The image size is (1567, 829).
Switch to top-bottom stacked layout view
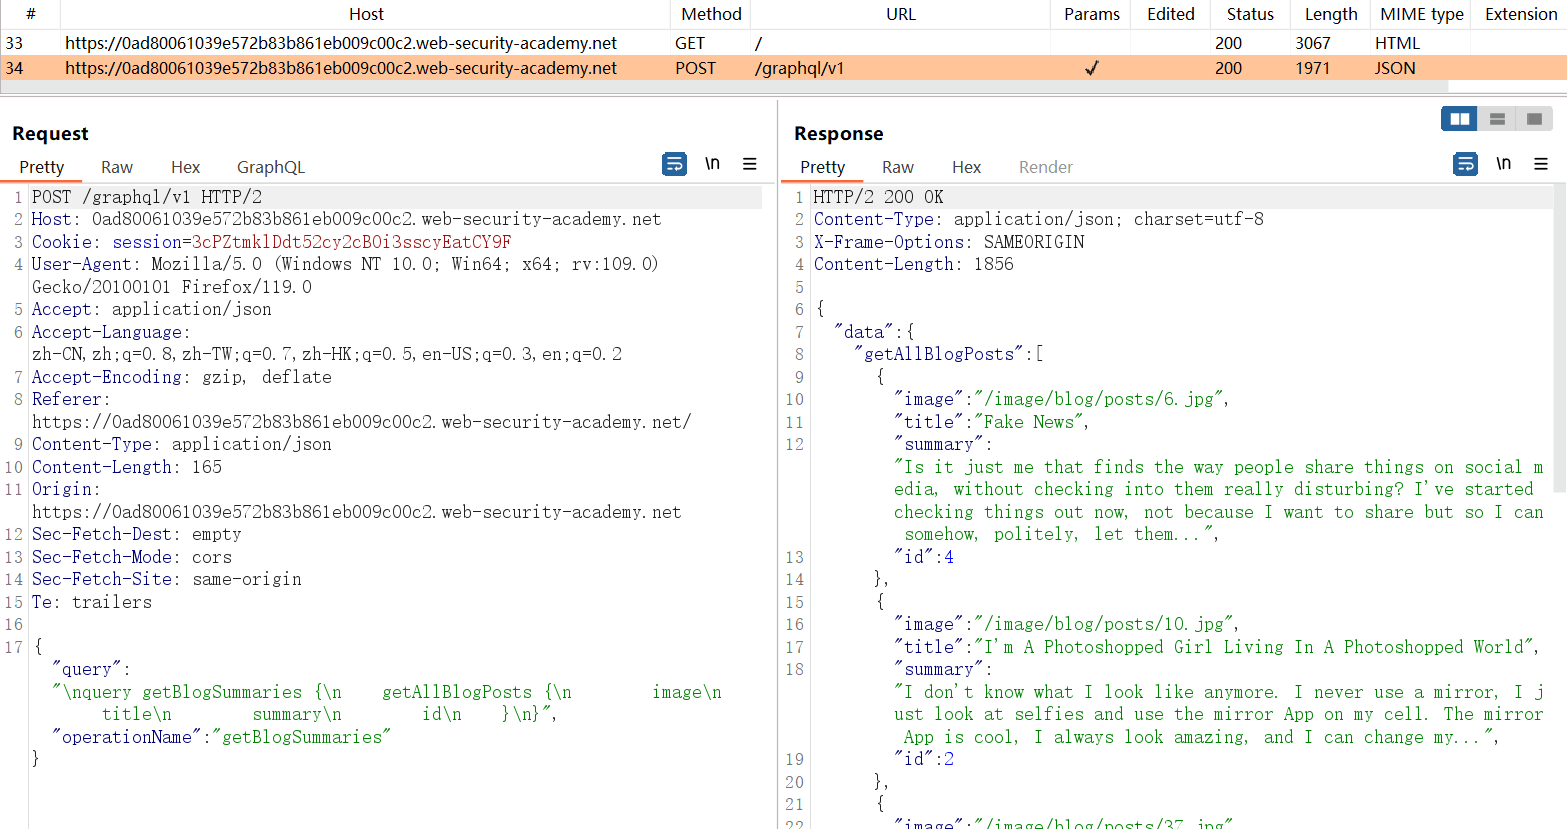1497,119
